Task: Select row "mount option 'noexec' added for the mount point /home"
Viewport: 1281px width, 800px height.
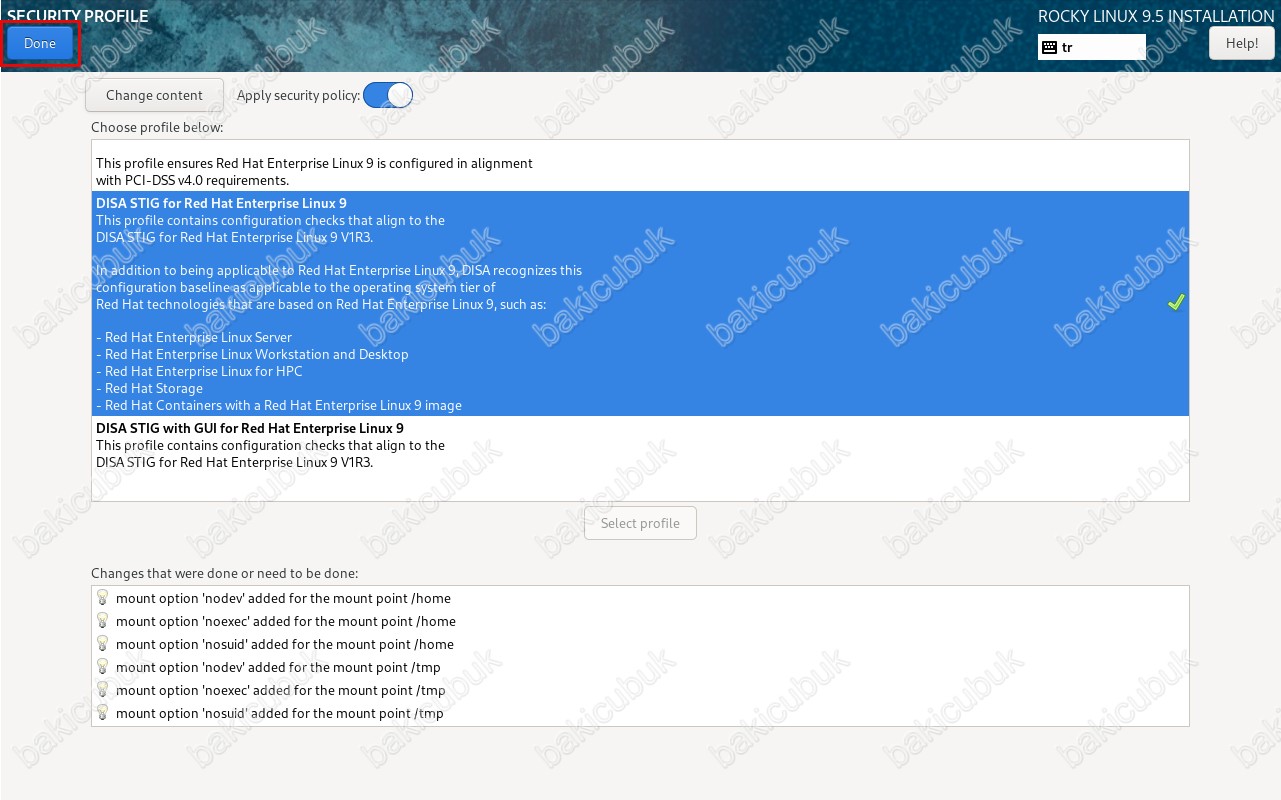Action: pos(640,621)
